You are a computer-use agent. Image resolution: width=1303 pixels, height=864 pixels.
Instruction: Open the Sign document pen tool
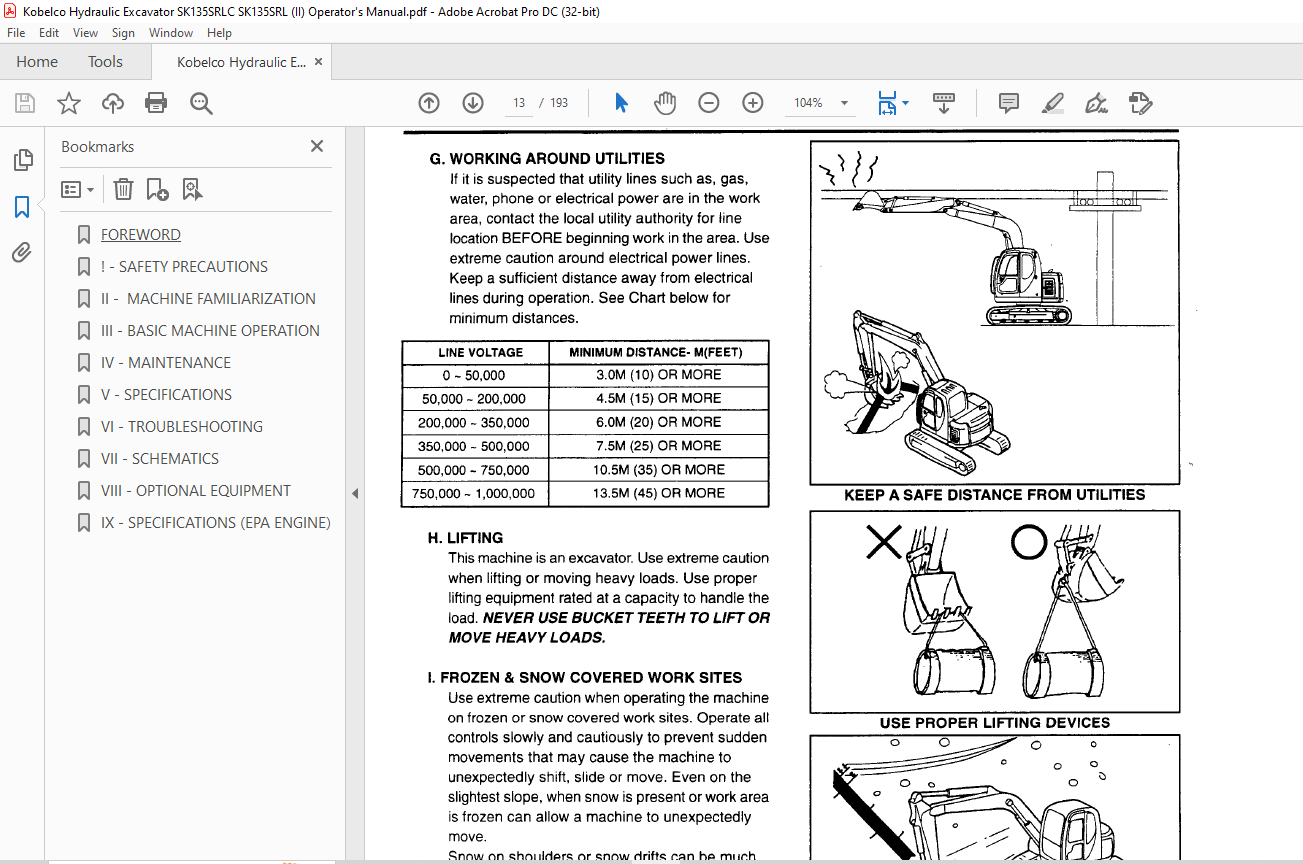(x=1096, y=103)
